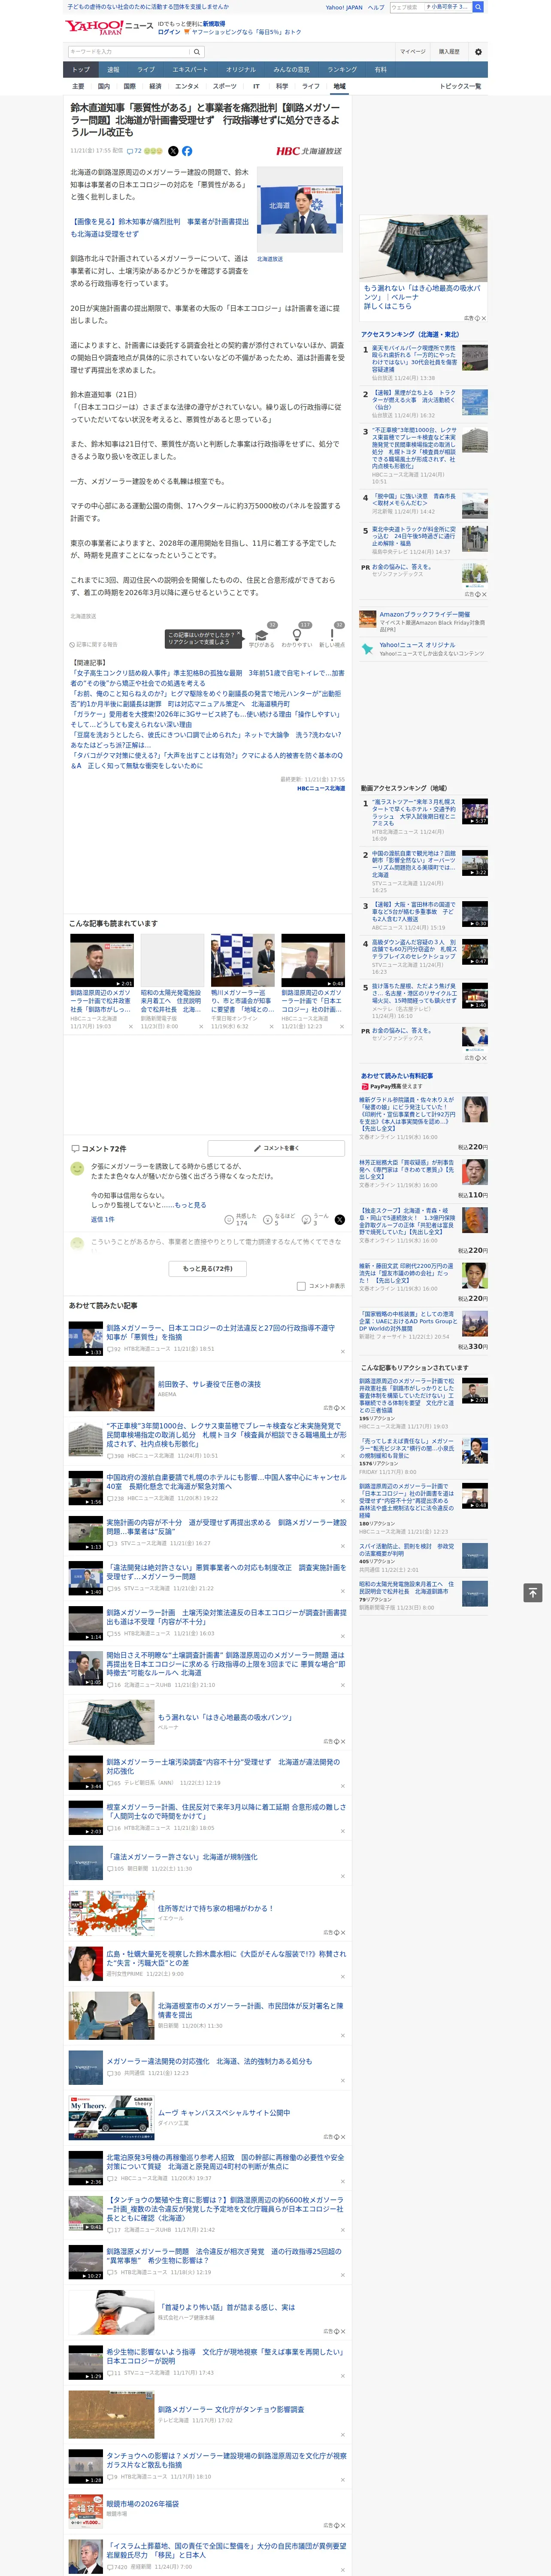The height and width of the screenshot is (2576, 551).
Task: Click the Yahoo! JAPAN News logo
Action: click(108, 27)
